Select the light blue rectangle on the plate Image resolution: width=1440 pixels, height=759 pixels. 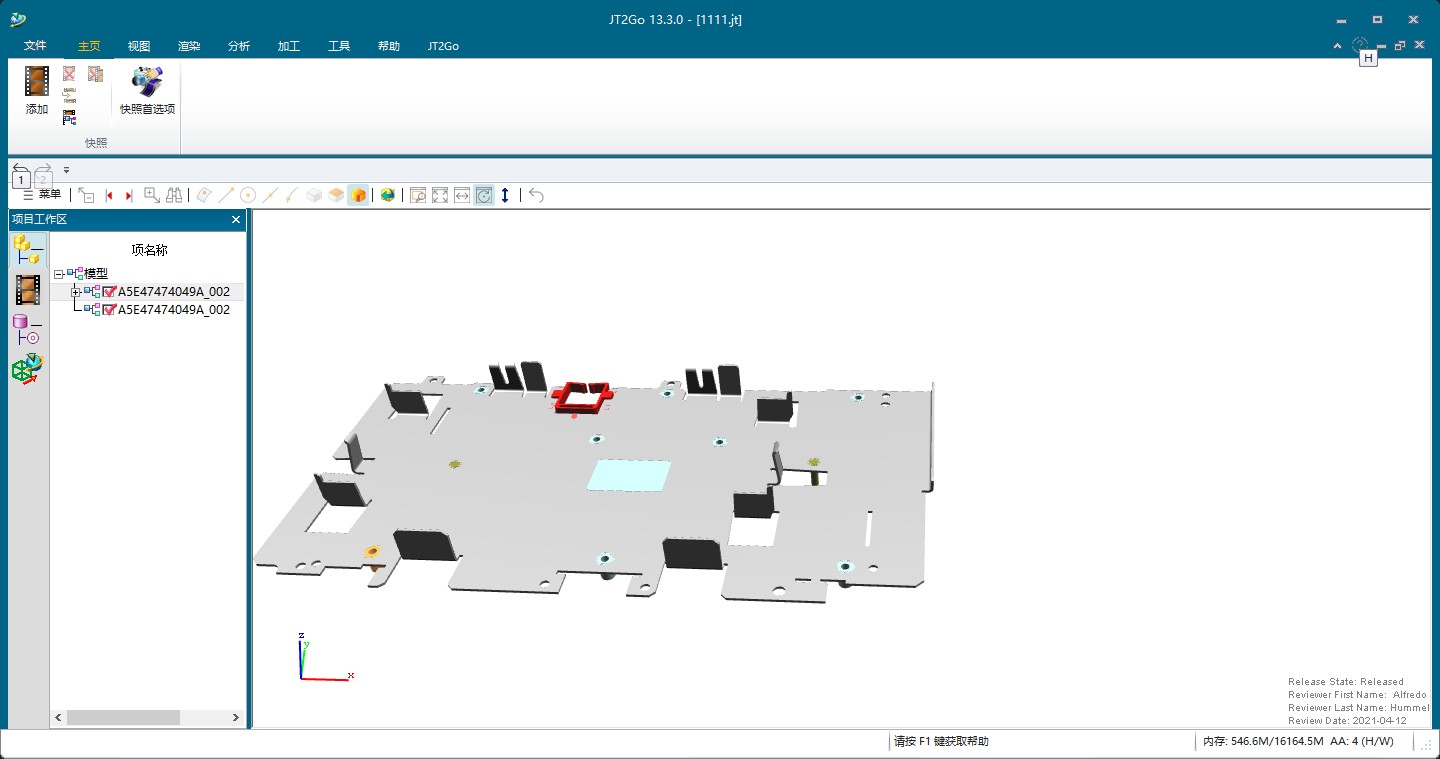629,475
